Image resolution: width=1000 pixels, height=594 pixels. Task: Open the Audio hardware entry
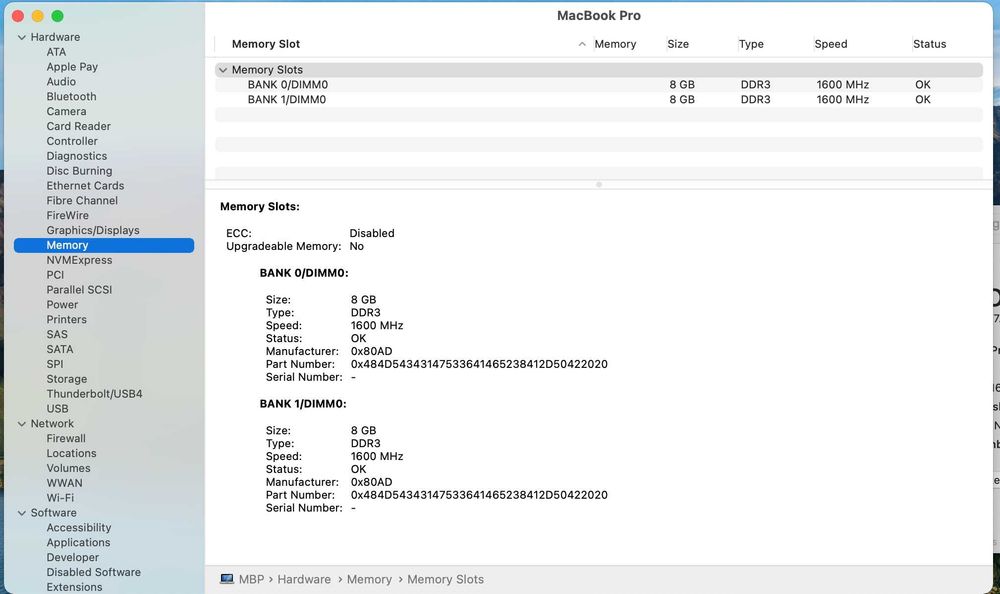pos(61,82)
